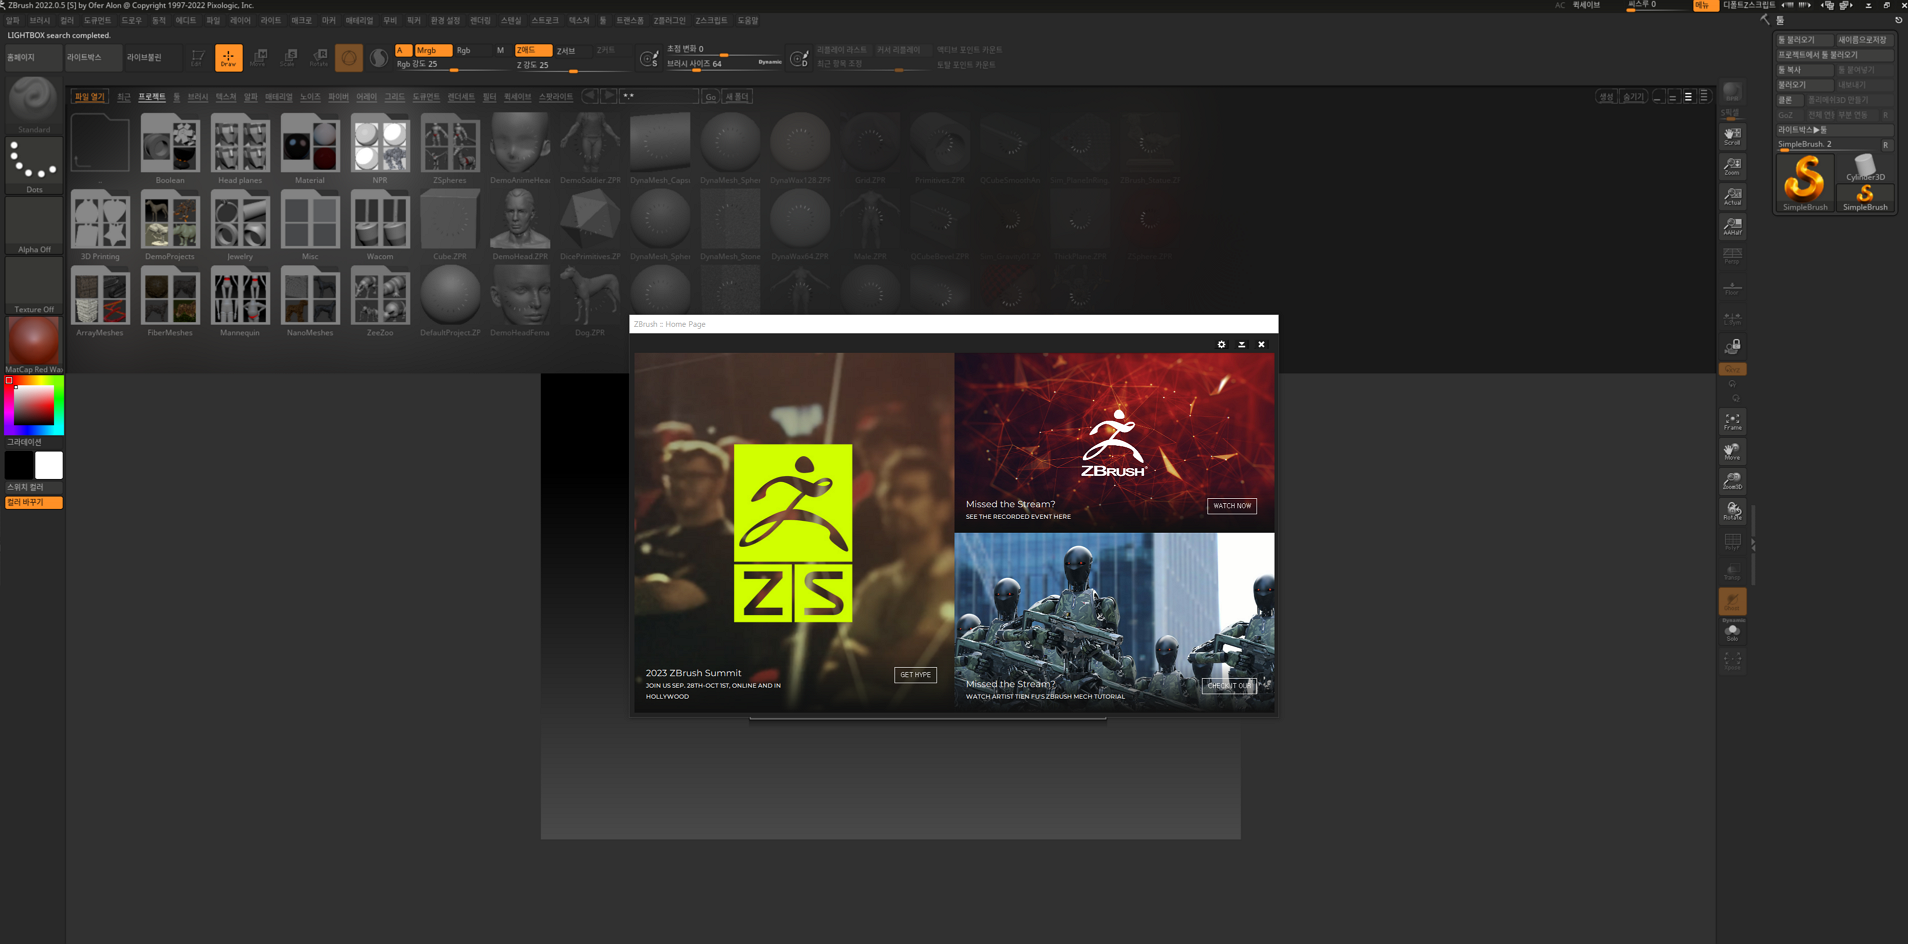Toggle the Mrgb color mode
The height and width of the screenshot is (944, 1908).
click(432, 50)
